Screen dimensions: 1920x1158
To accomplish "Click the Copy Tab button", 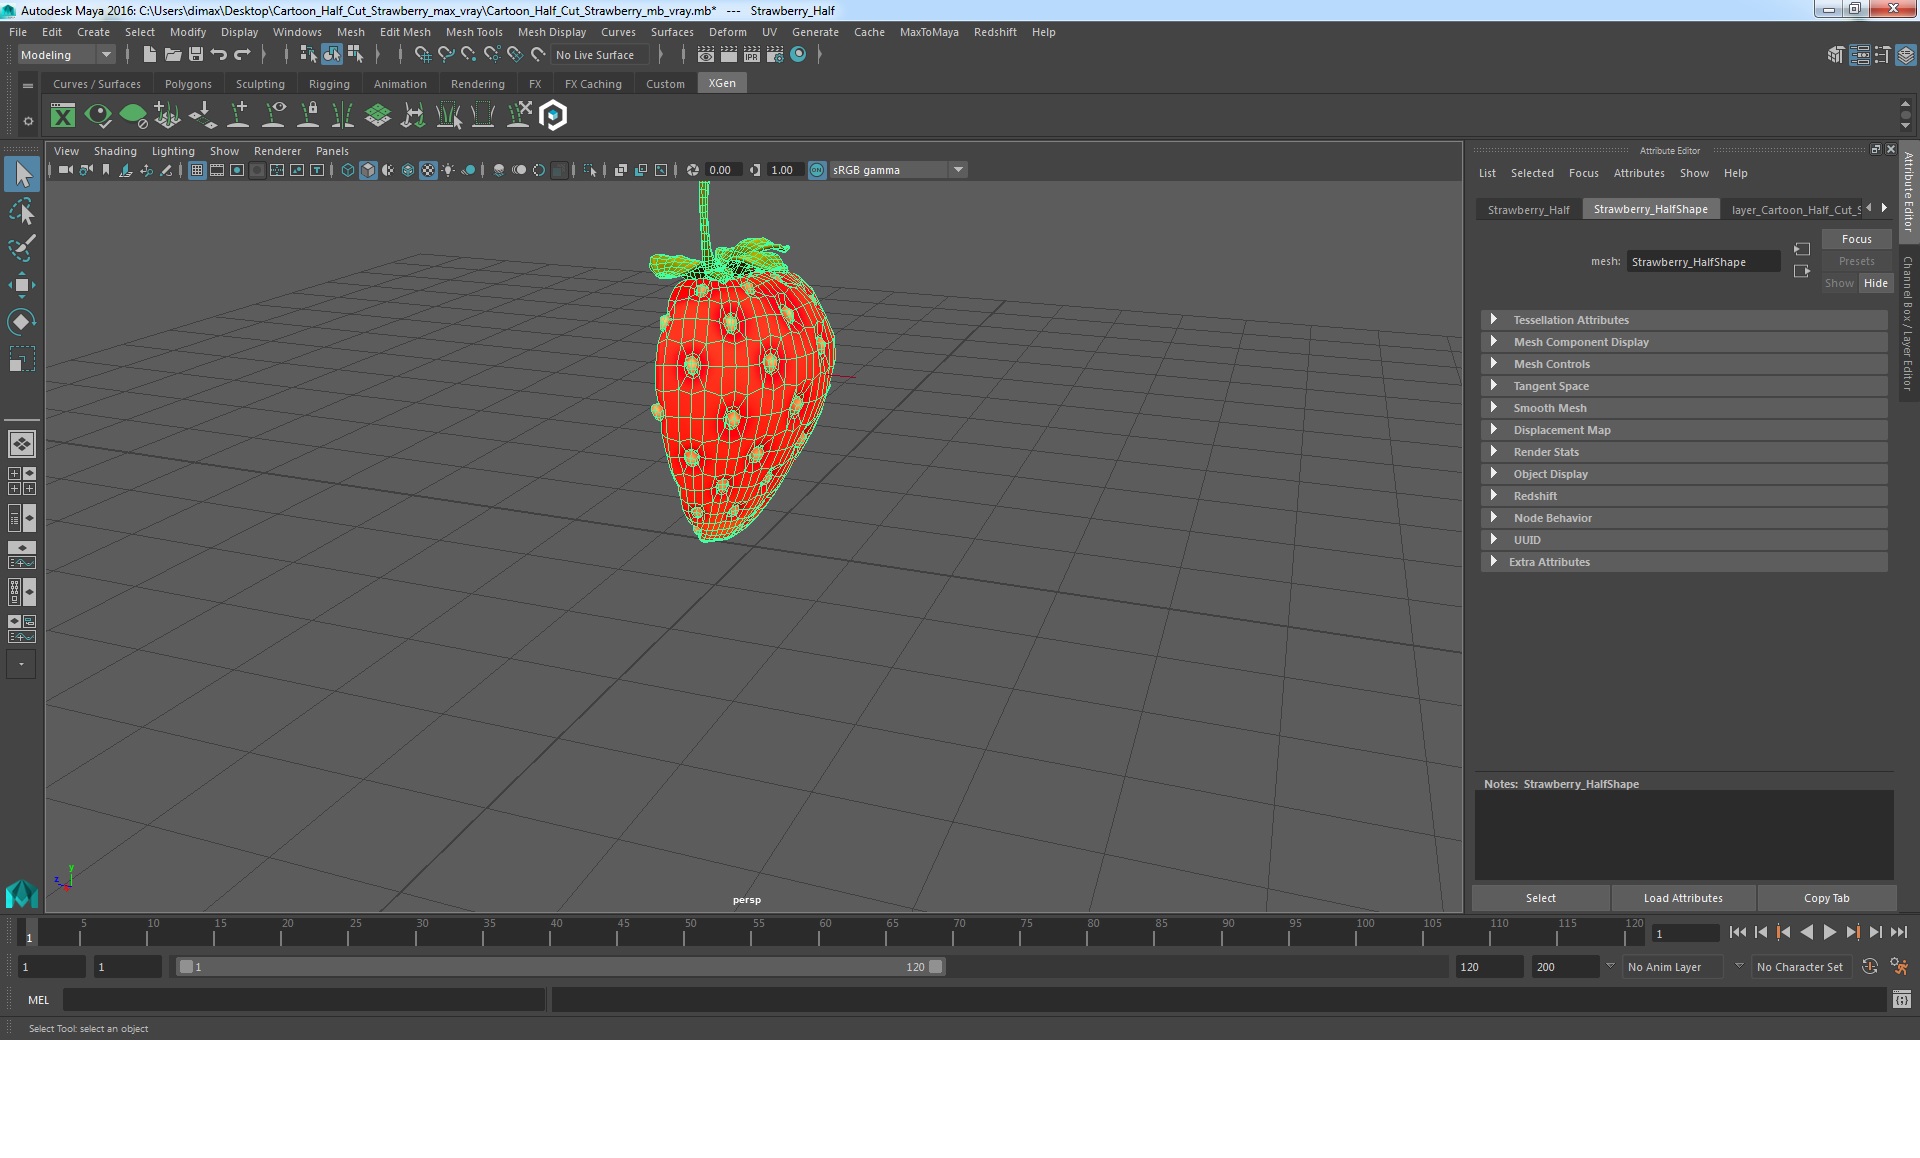I will click(1826, 898).
